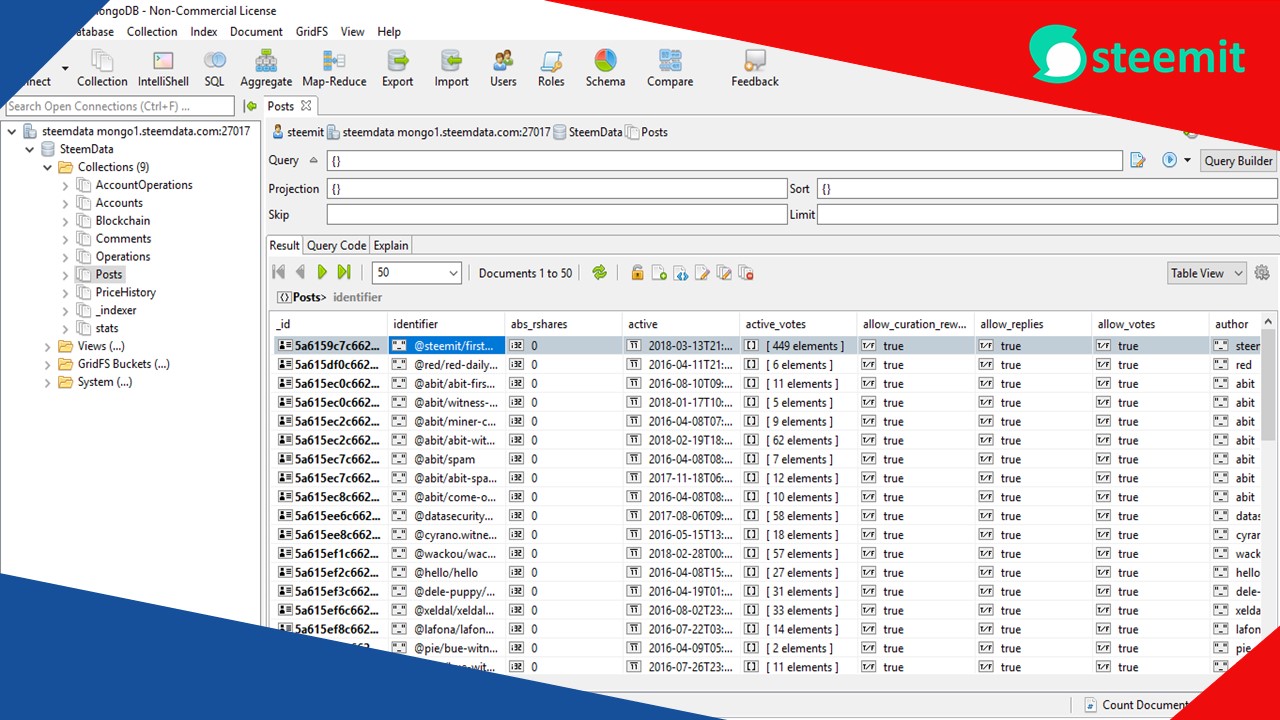The width and height of the screenshot is (1280, 720).
Task: Go to the next results page
Action: pos(322,272)
